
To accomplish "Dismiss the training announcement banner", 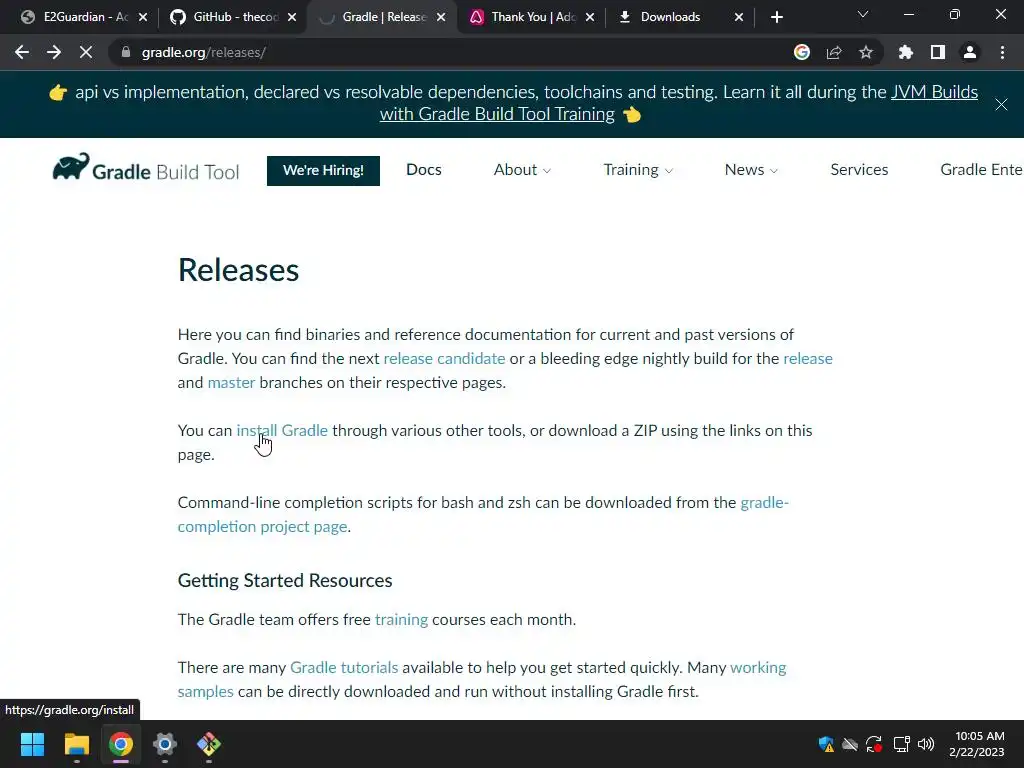I will point(1001,104).
